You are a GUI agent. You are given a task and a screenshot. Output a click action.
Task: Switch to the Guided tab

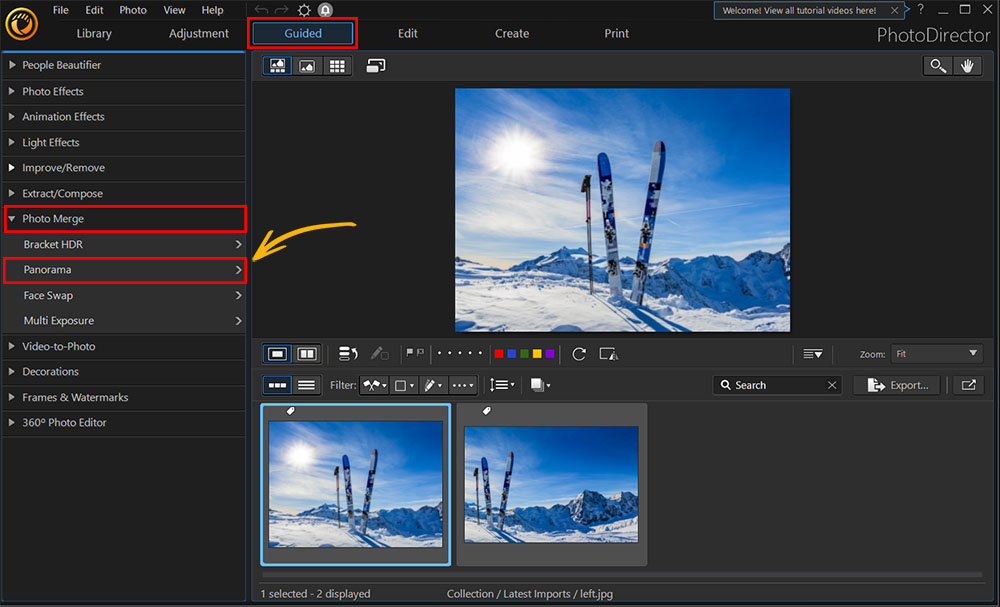pos(302,33)
